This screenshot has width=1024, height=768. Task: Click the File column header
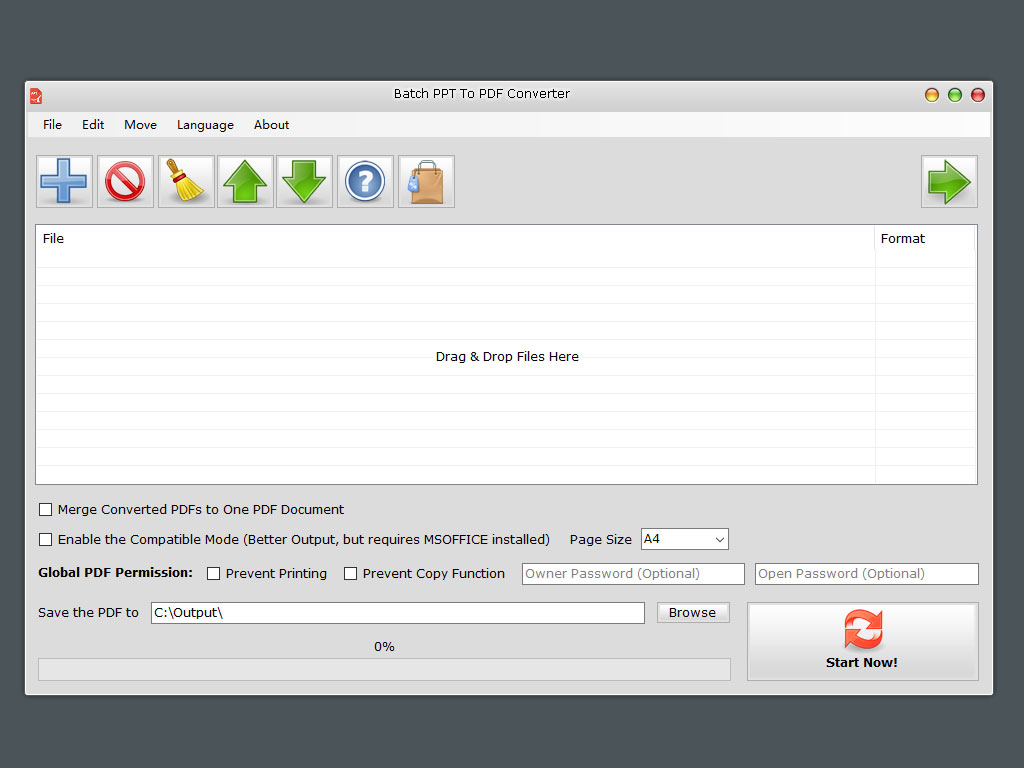[455, 238]
